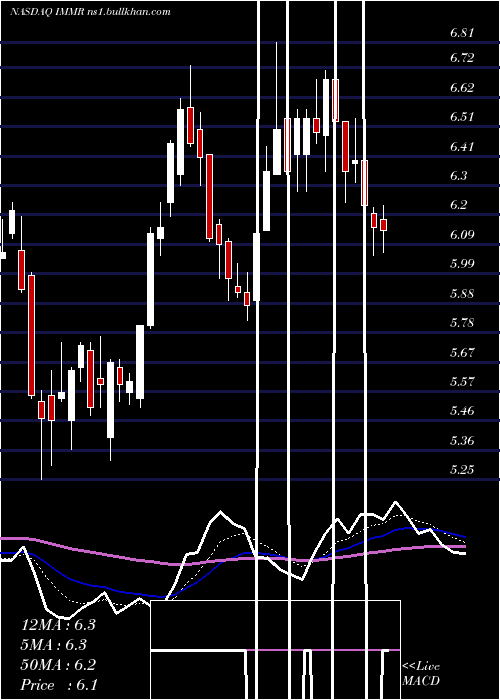
Task: Click the 6.2 price axis label
Action: pos(458,205)
